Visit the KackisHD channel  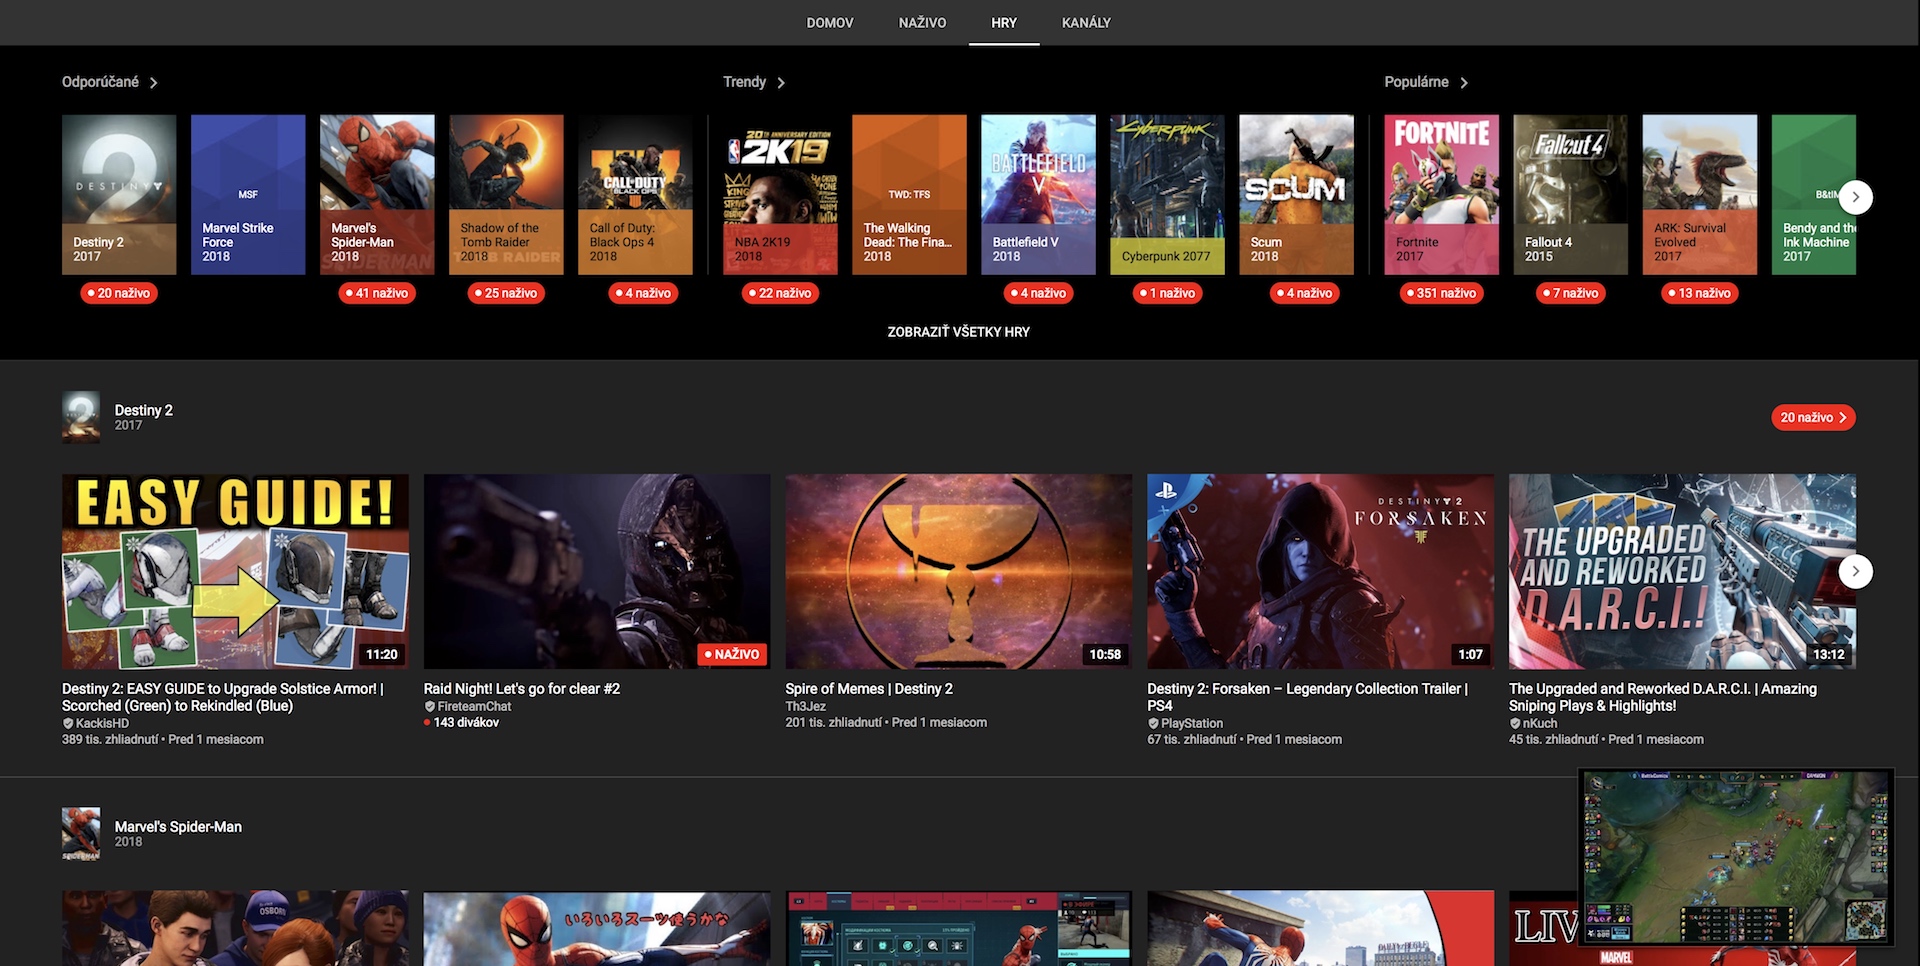(102, 723)
